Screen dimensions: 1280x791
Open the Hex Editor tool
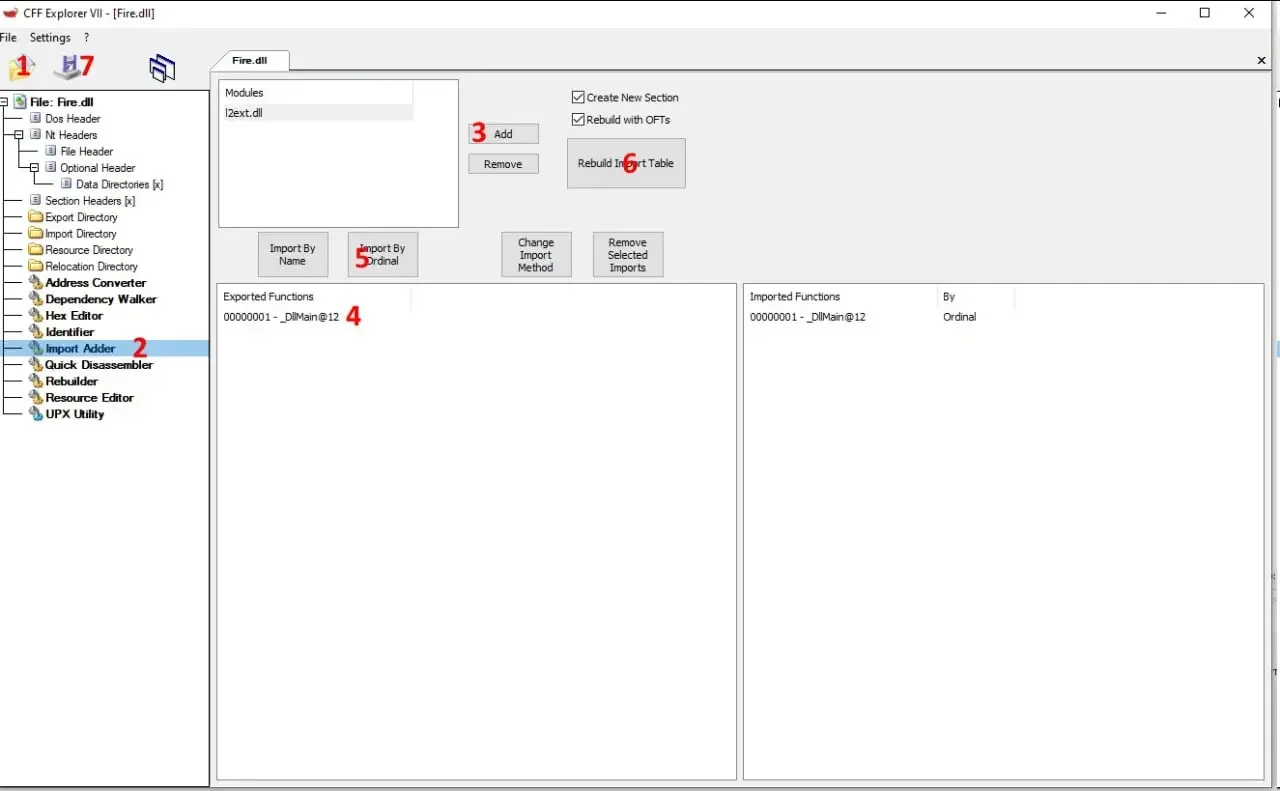74,316
